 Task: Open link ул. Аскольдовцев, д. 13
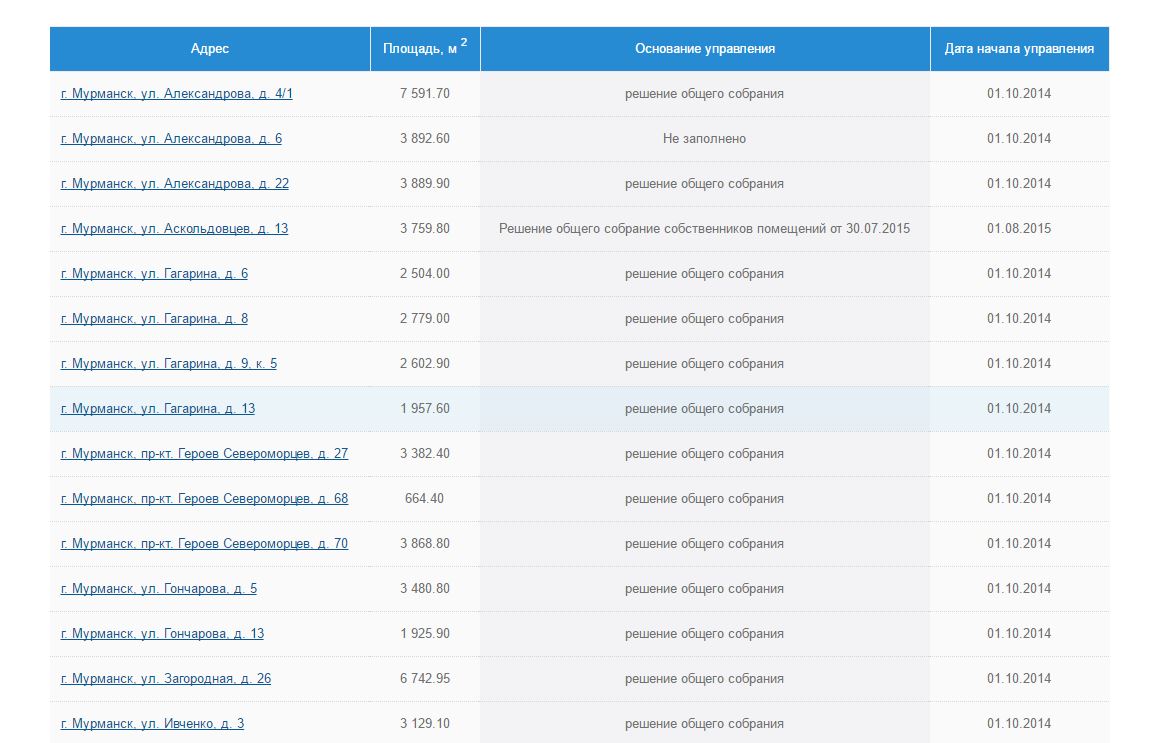click(174, 229)
